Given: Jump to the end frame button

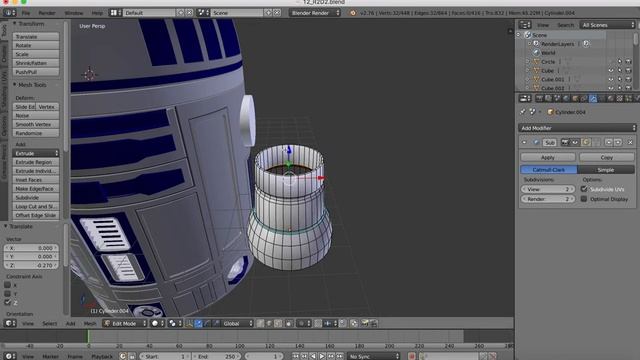Looking at the screenshot, I should [x=340, y=356].
